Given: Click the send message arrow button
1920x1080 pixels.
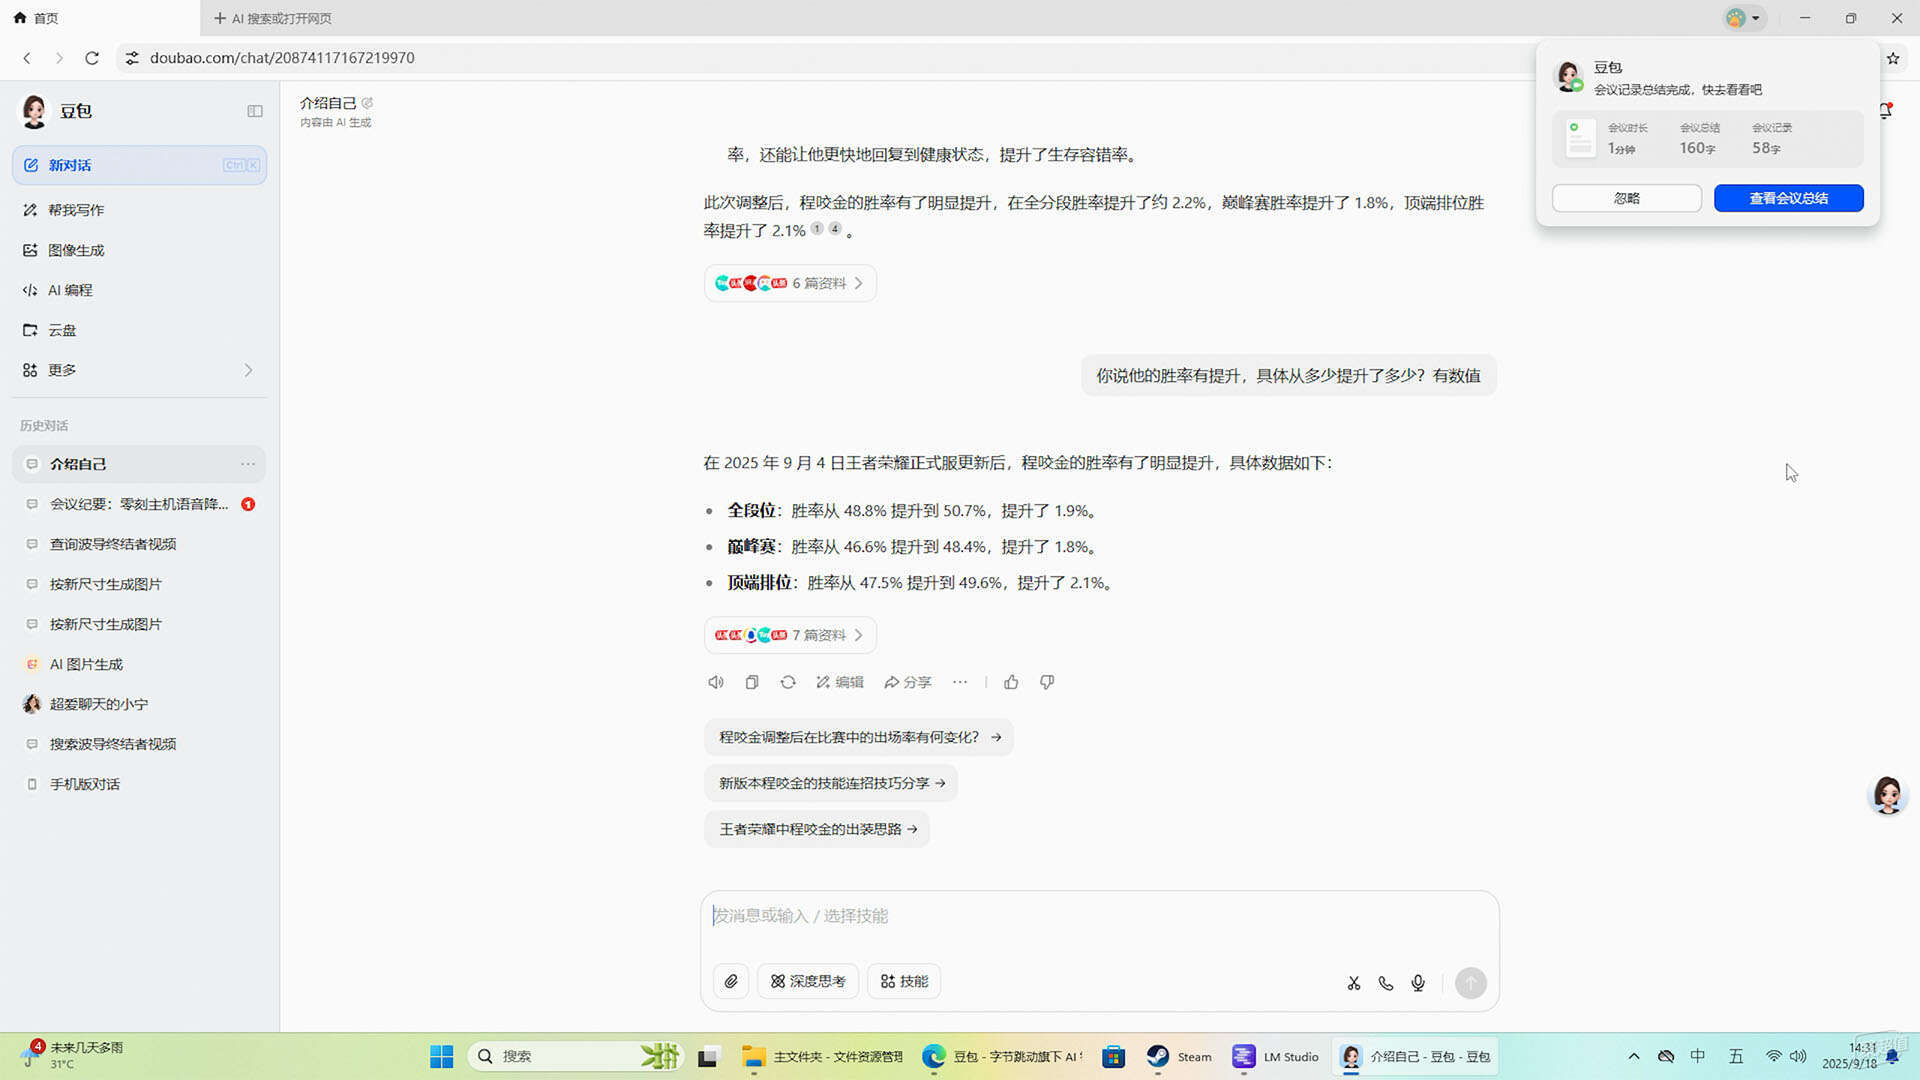Looking at the screenshot, I should [1470, 983].
